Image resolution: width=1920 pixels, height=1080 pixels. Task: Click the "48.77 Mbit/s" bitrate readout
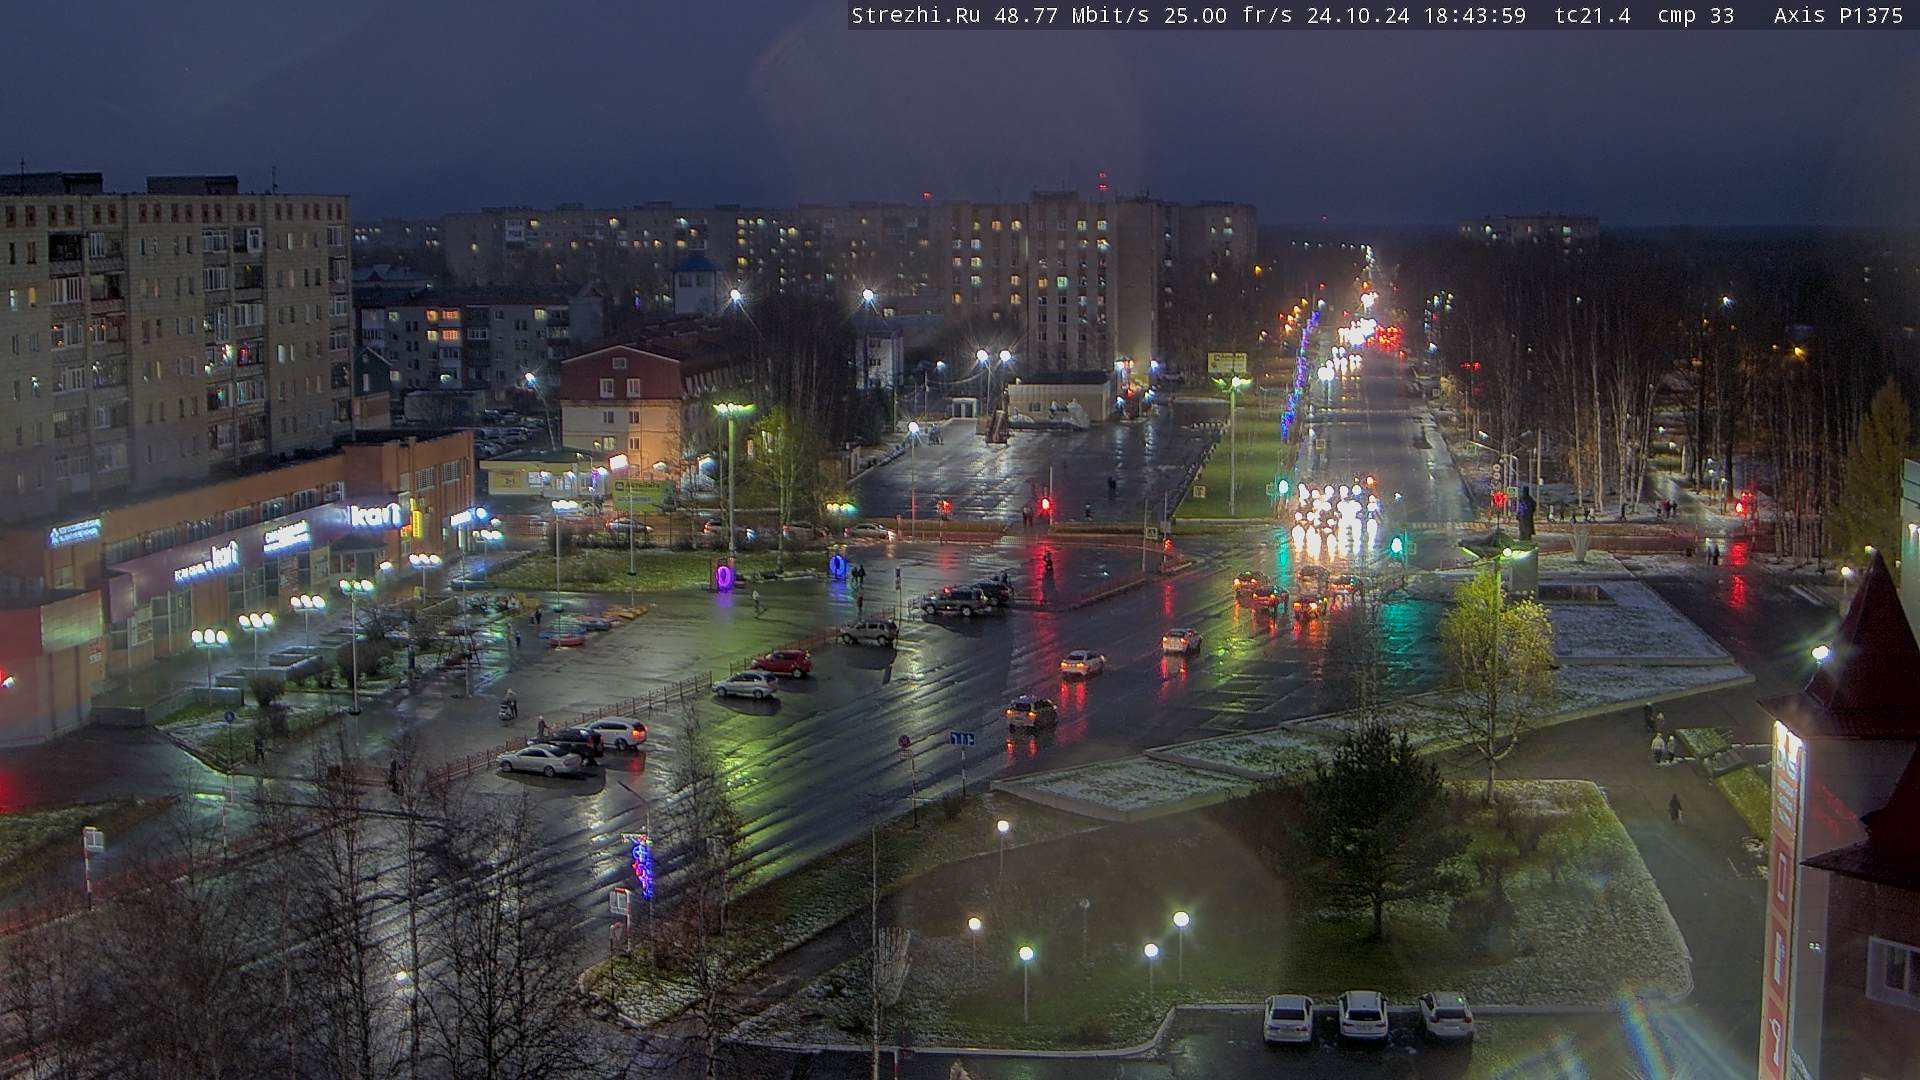[1071, 15]
